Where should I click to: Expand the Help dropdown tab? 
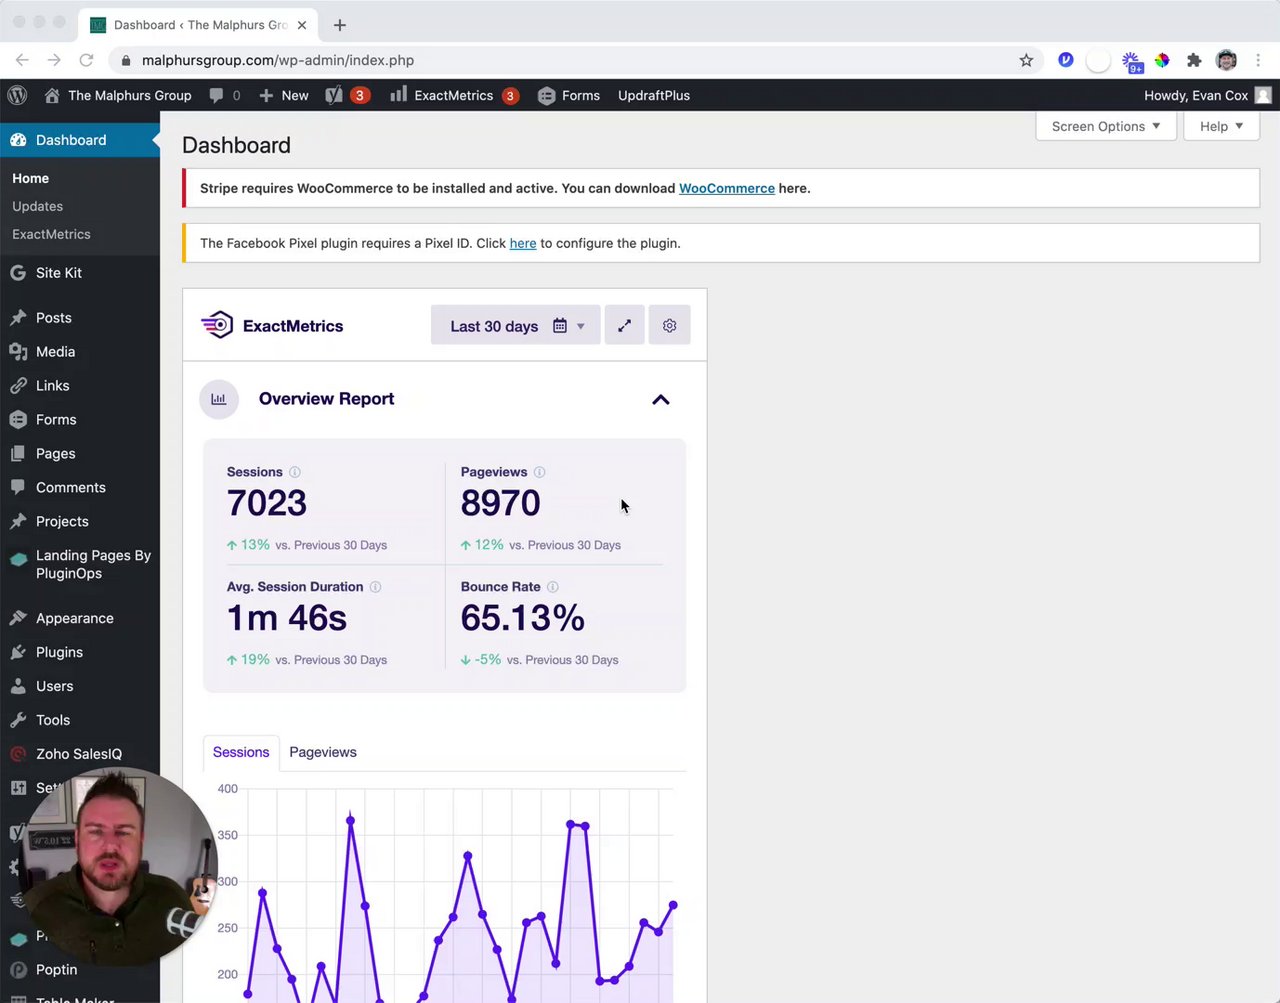coord(1221,126)
